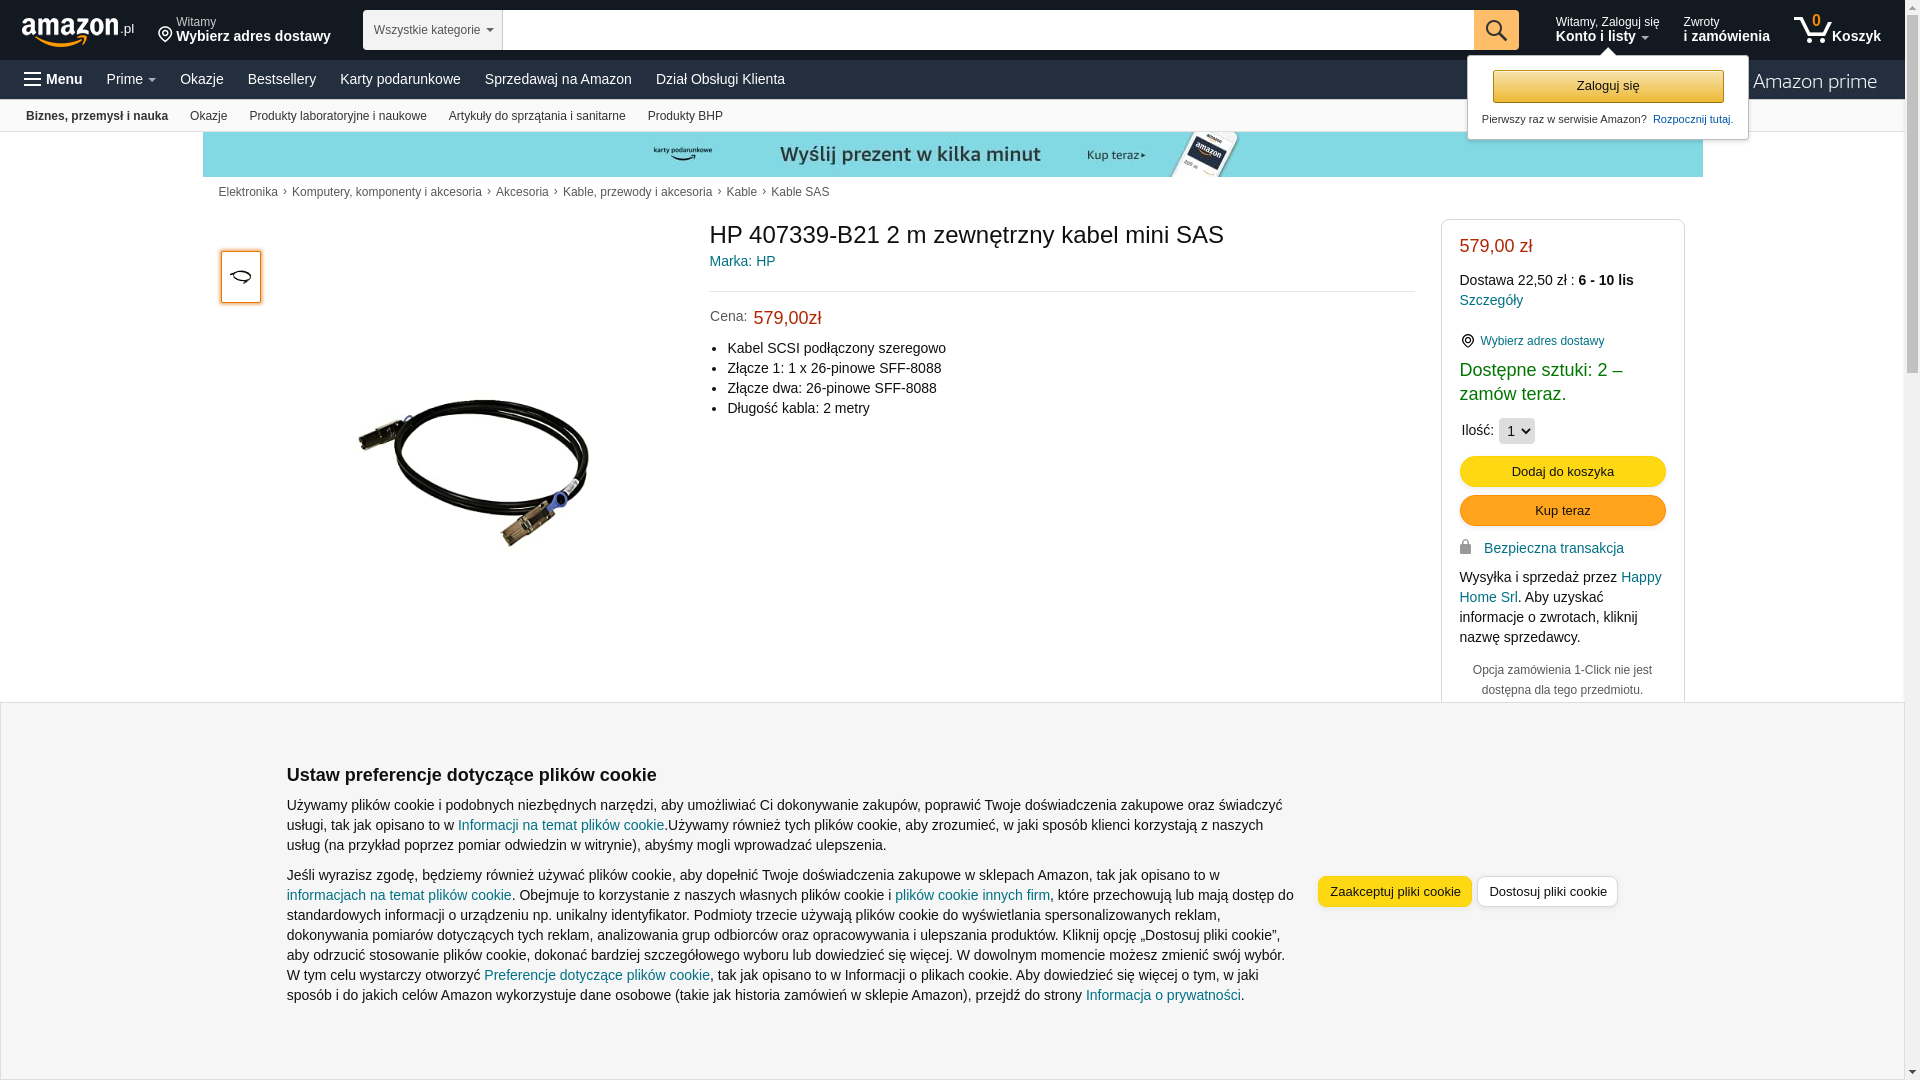Expand the Konto i listy dropdown

coord(1607,30)
